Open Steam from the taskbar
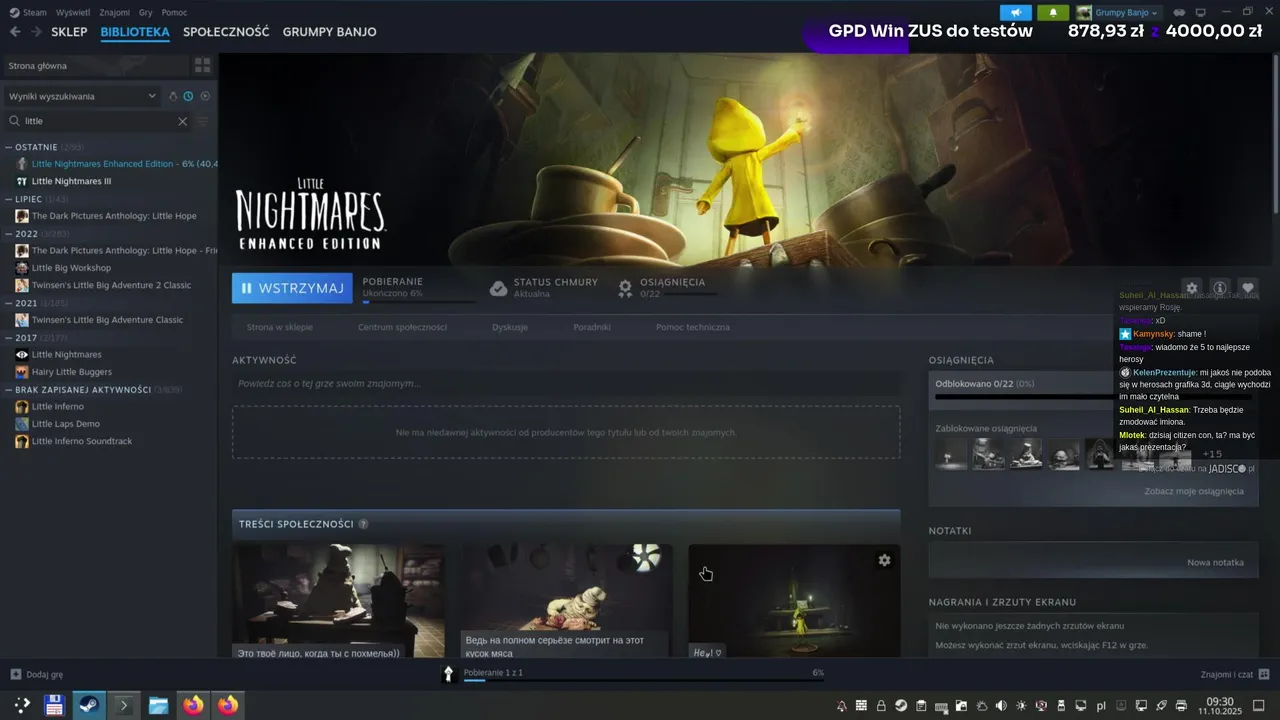Screen dimensions: 1280x720 (x=88, y=705)
